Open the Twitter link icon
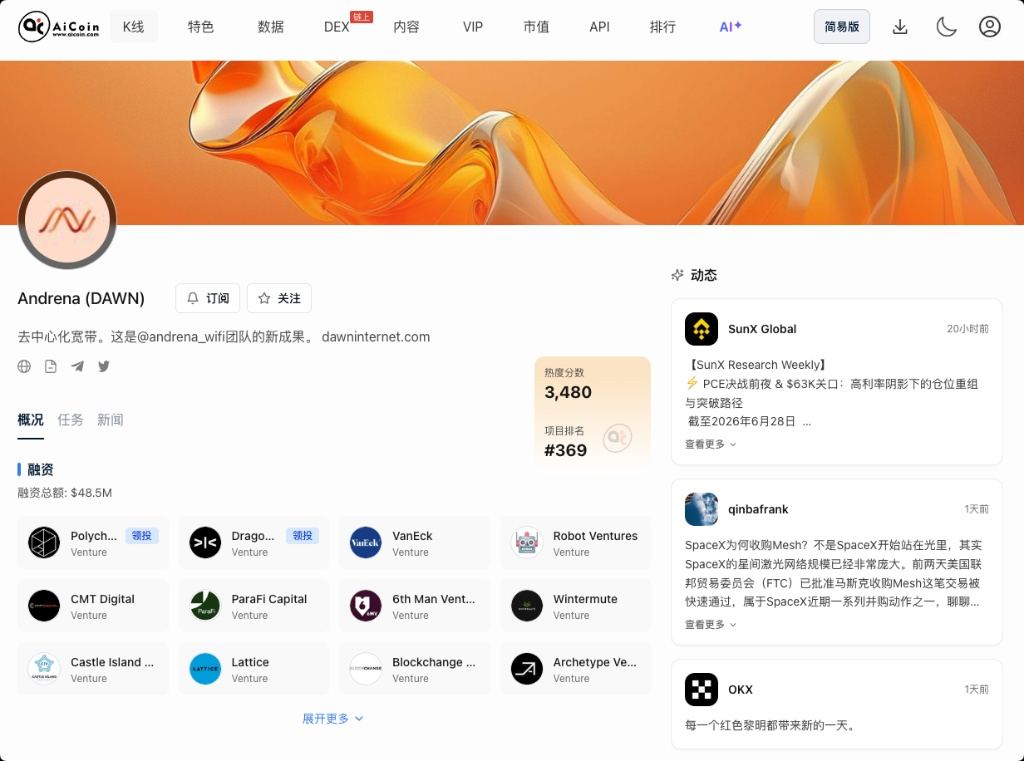Screen dimensions: 1024x761 104,366
